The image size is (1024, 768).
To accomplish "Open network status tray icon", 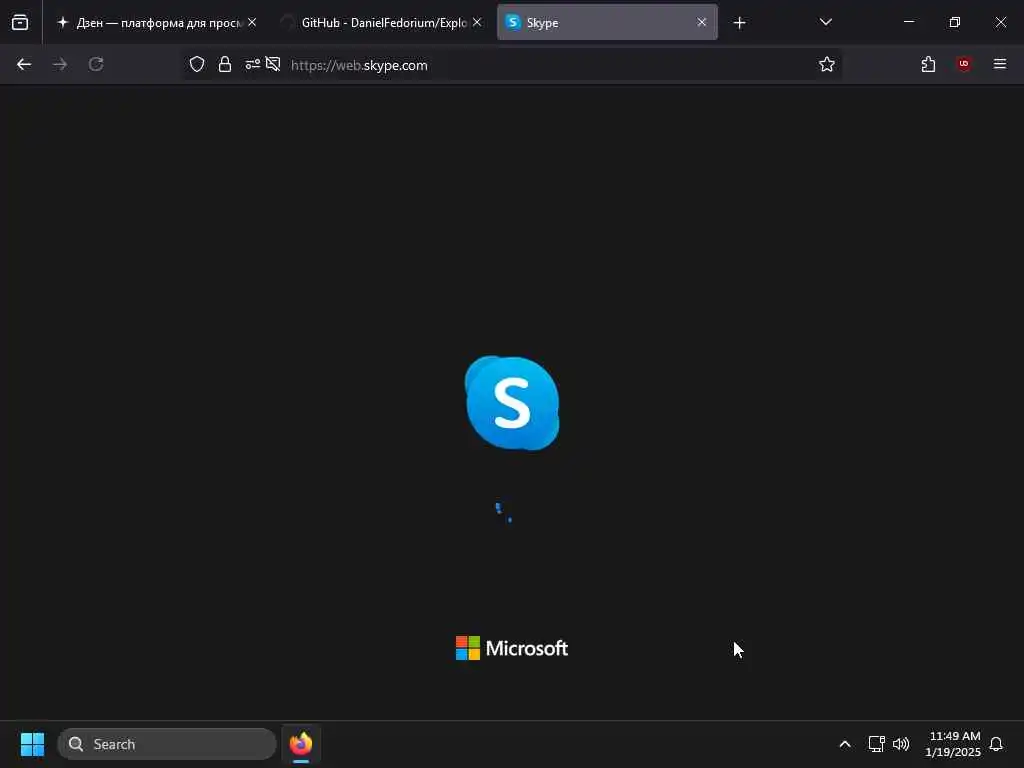I will tap(876, 744).
